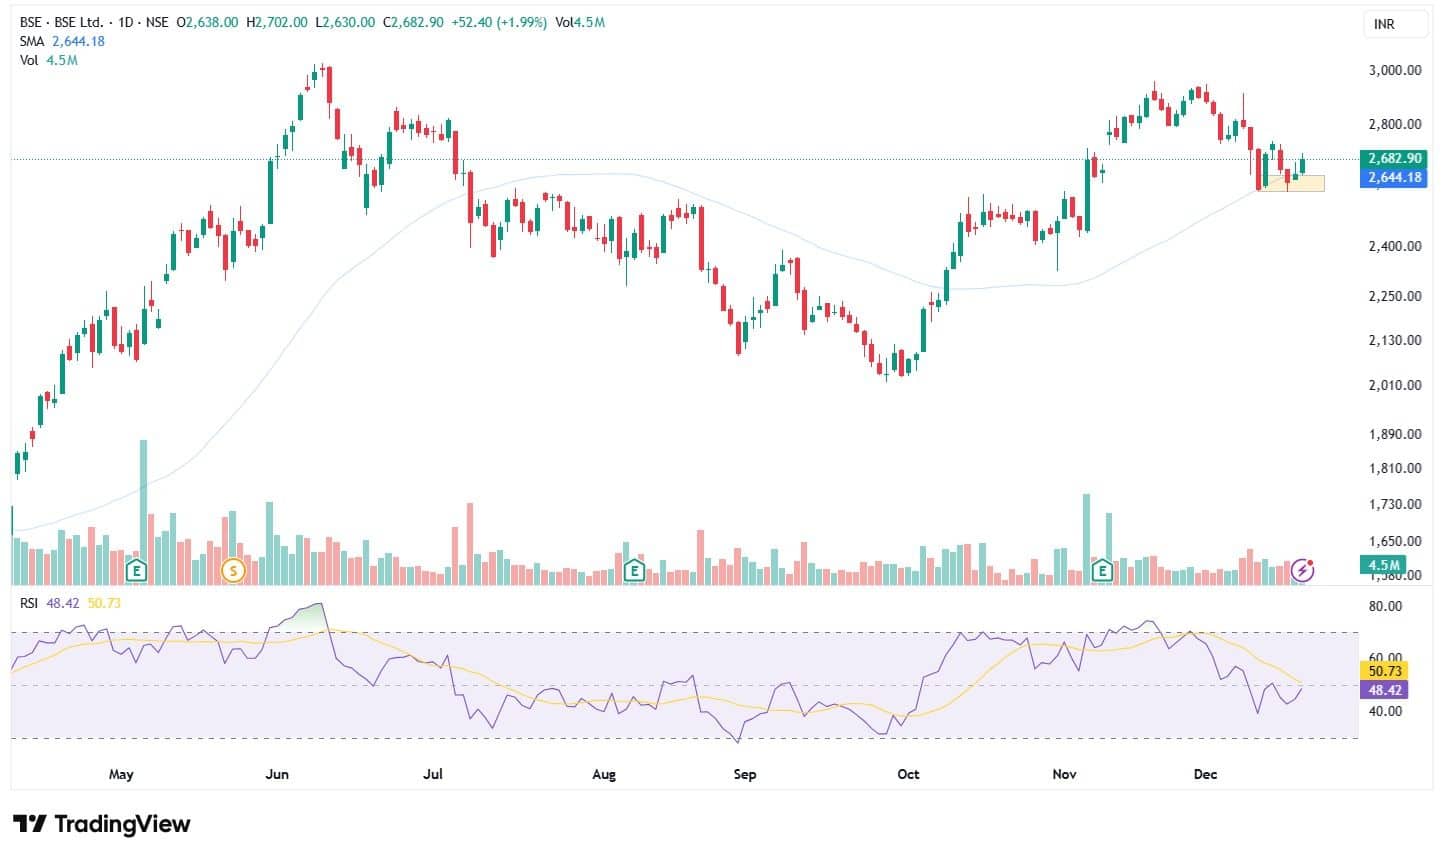Click the purple 48.42 RSI axis label
Screen dimensions: 1444x858
tap(1385, 689)
